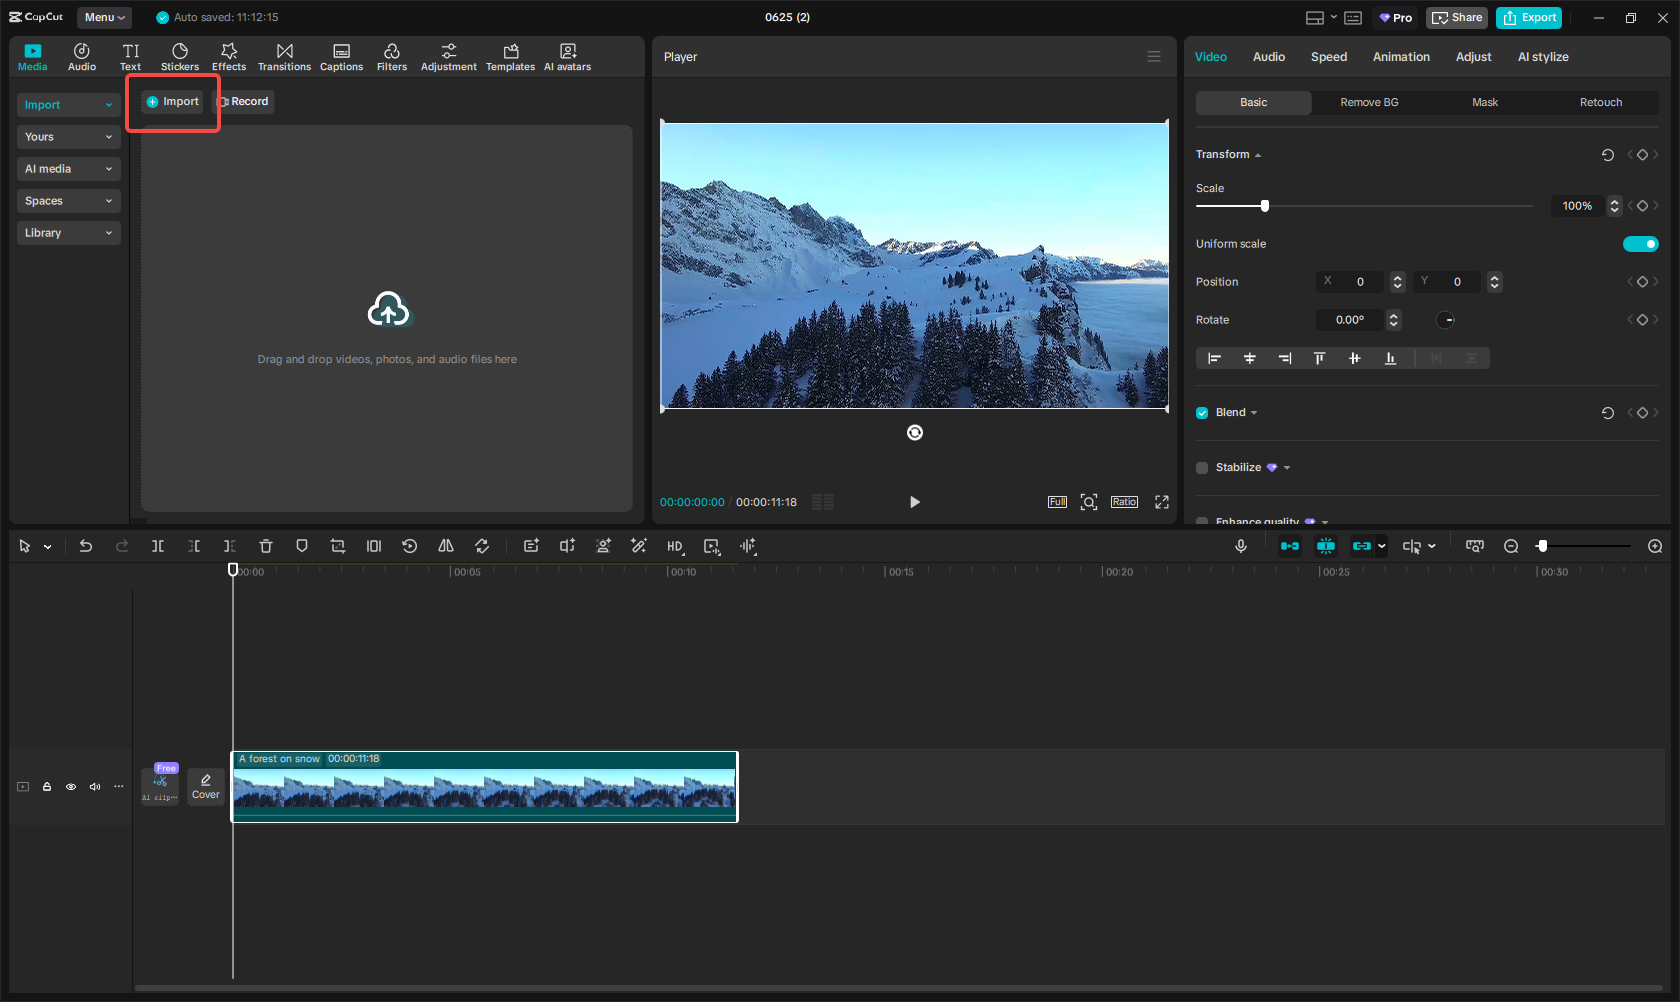This screenshot has width=1680, height=1002.
Task: Collapse the Transform section
Action: tap(1259, 154)
